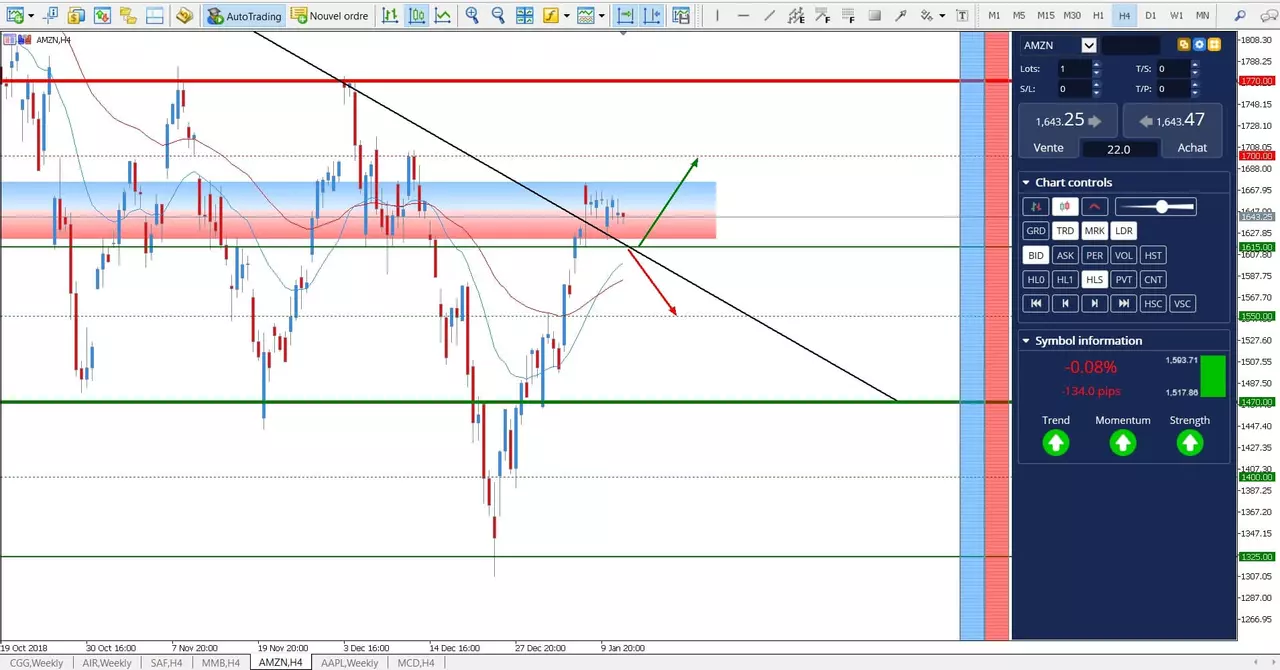Expand arrows objects dropdown arrow
This screenshot has height=670, width=1280.
tap(942, 16)
